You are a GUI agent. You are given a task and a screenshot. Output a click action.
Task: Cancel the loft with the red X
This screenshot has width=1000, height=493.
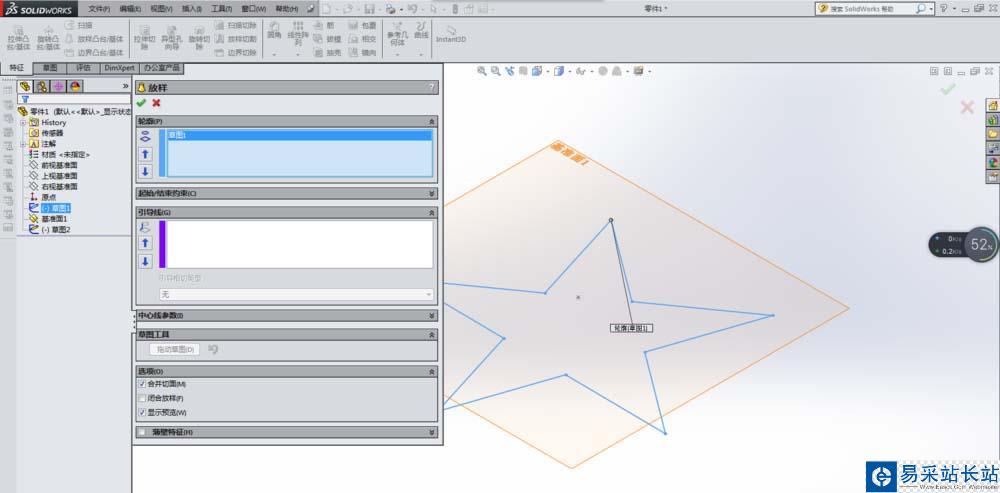tap(156, 103)
